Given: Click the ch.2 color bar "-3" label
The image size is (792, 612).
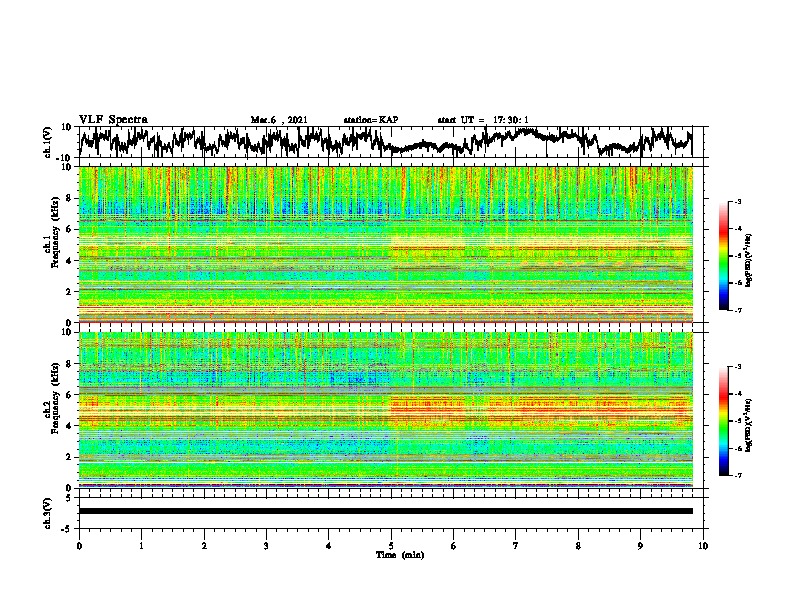Looking at the screenshot, I should point(737,367).
